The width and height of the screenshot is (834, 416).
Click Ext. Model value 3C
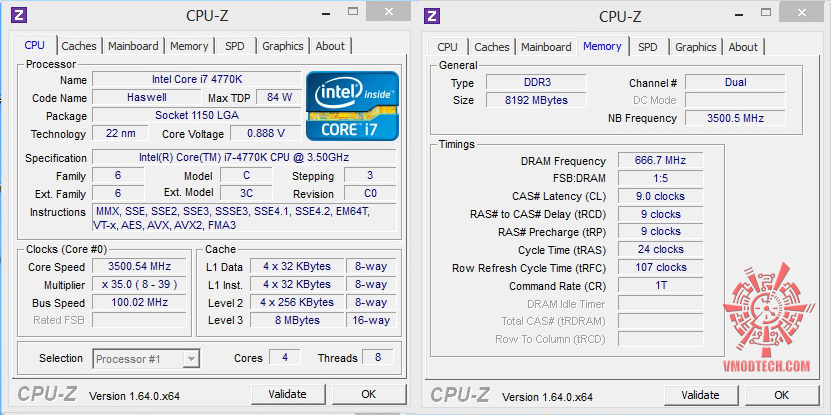pos(246,193)
